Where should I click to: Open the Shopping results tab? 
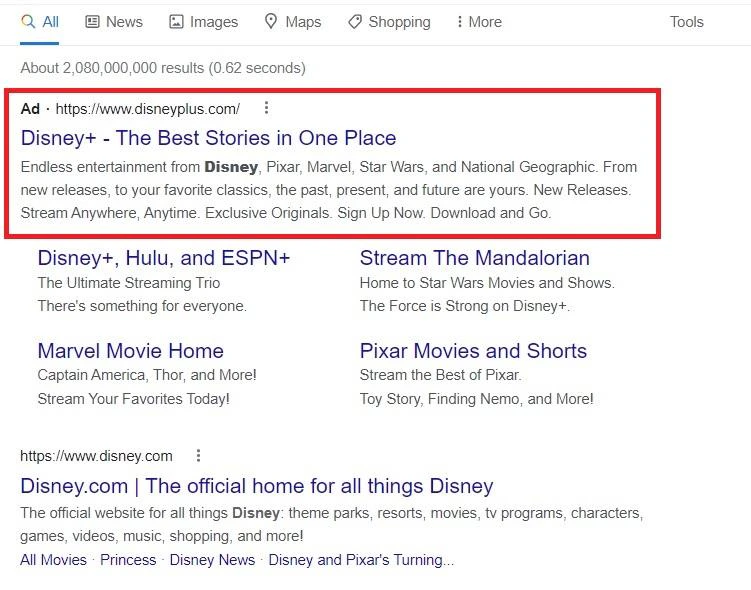pyautogui.click(x=389, y=22)
